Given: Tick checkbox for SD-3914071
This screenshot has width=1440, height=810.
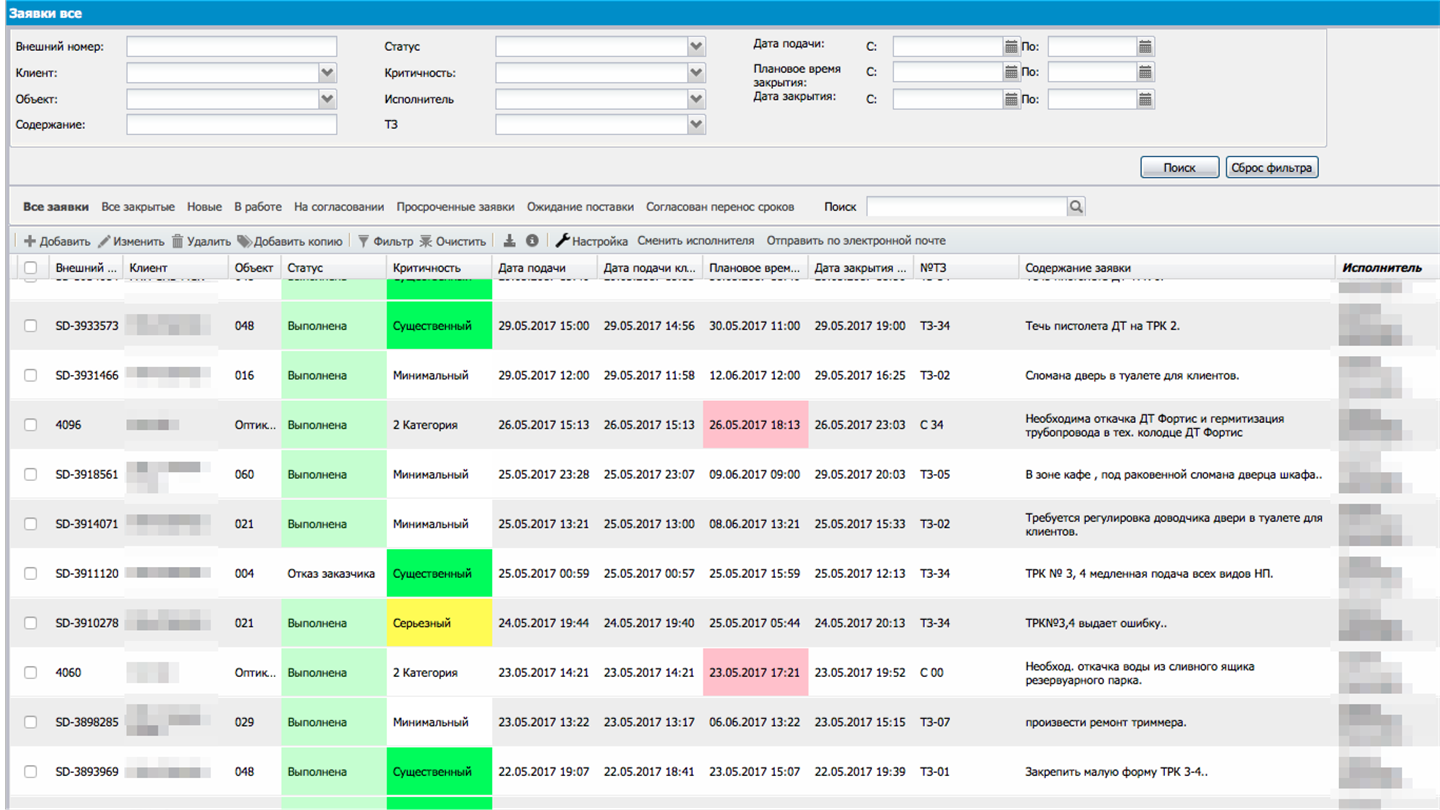Looking at the screenshot, I should tap(30, 524).
